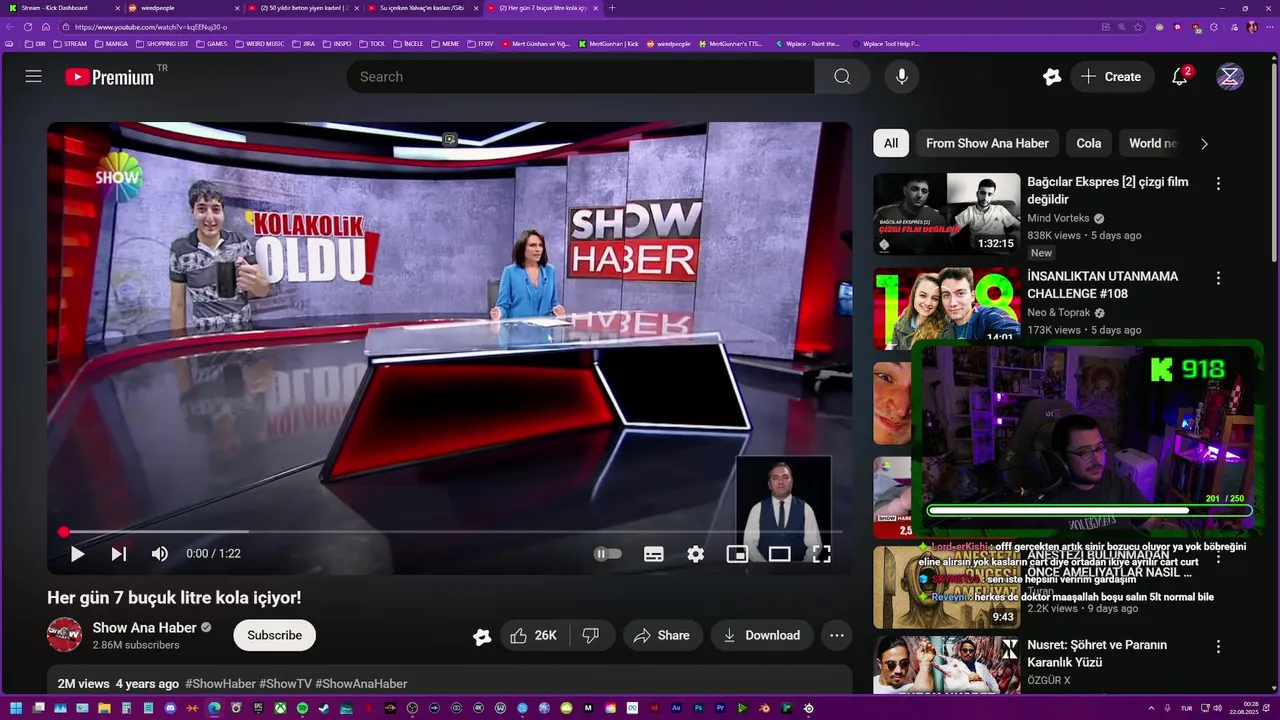
Task: Click the video progress bar scrubber
Action: (63, 532)
